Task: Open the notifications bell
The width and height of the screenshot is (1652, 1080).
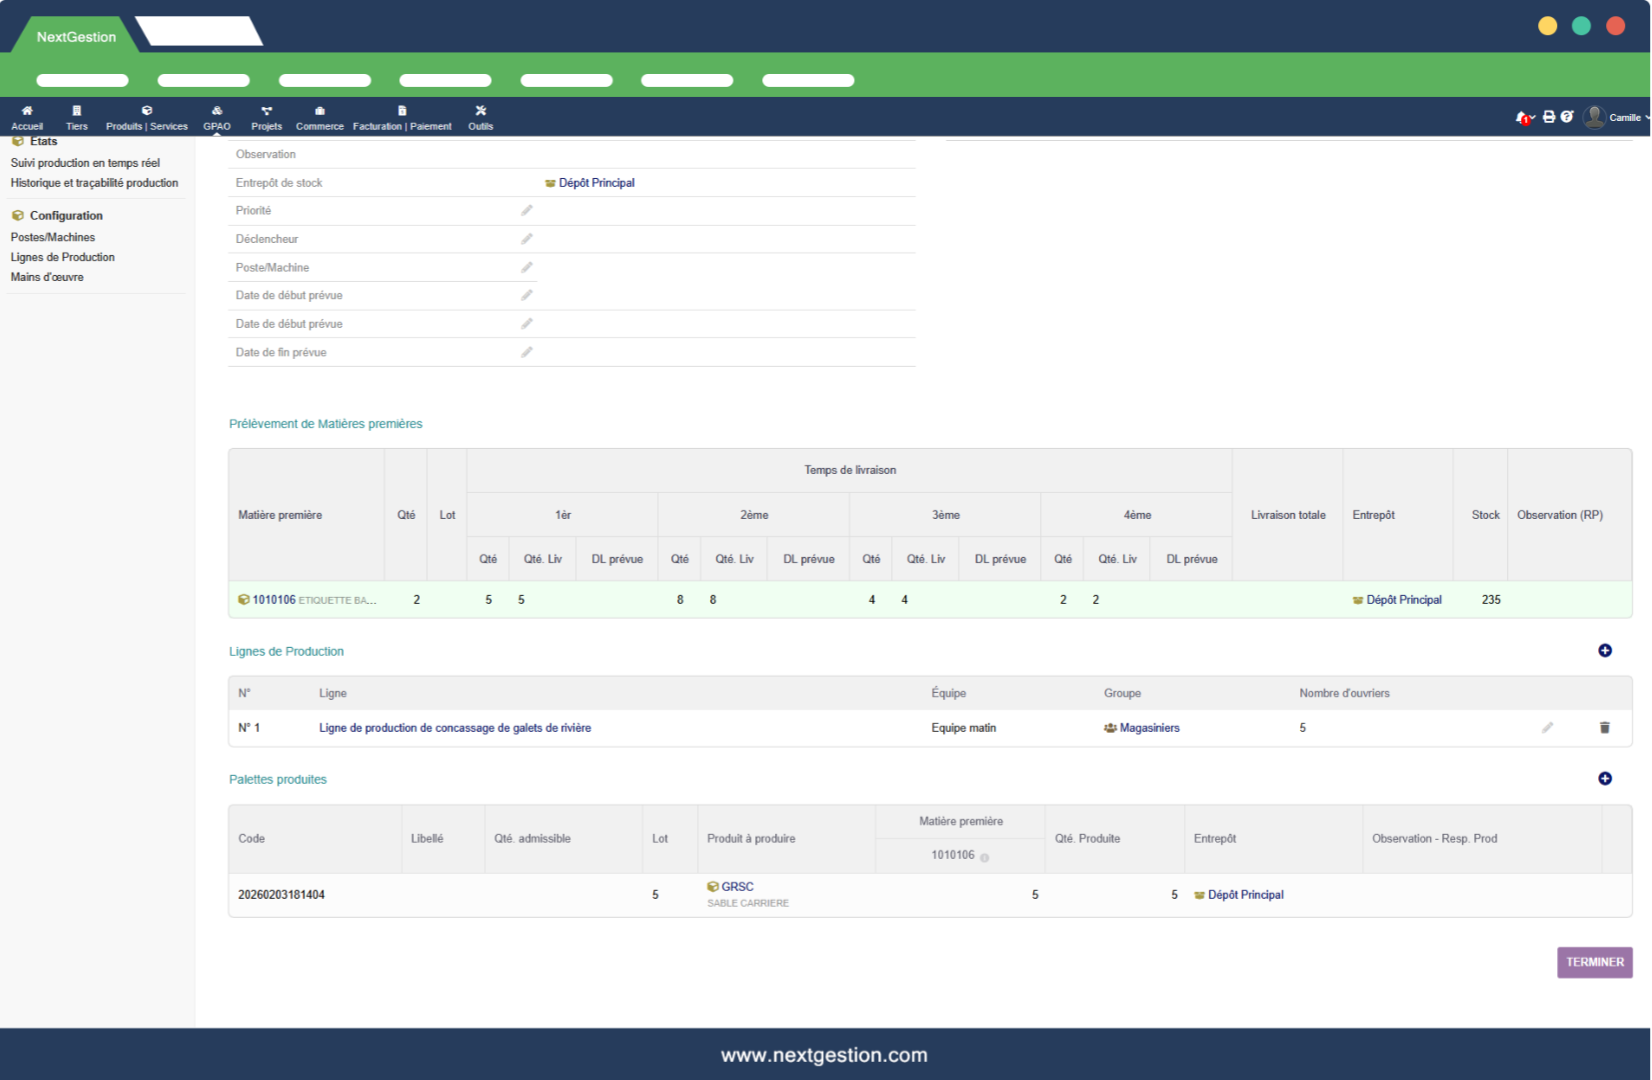Action: [x=1521, y=118]
